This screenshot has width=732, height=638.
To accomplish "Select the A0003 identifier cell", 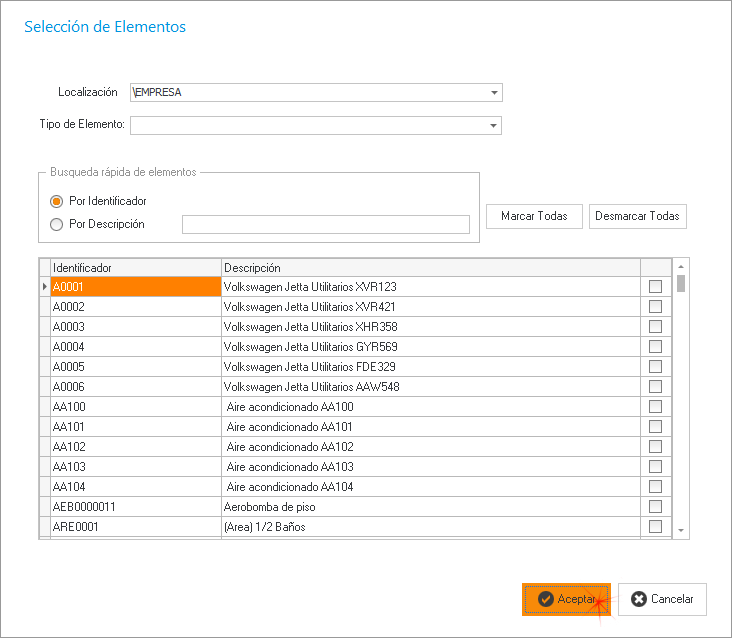I will point(135,327).
